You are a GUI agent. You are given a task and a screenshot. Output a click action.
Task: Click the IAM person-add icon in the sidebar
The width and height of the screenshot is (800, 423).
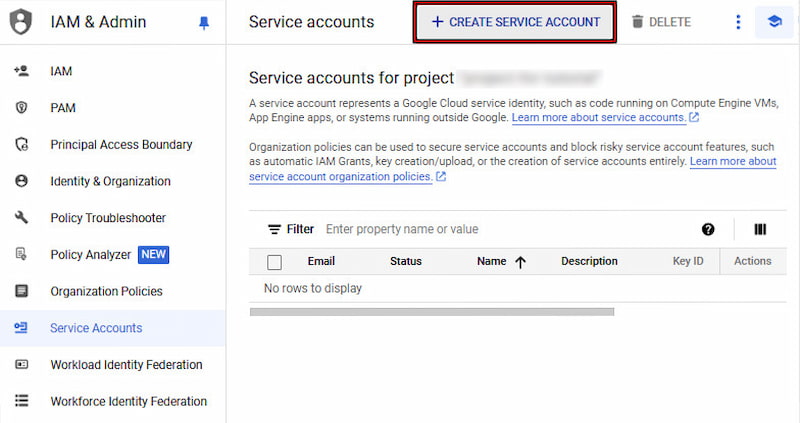click(x=21, y=71)
